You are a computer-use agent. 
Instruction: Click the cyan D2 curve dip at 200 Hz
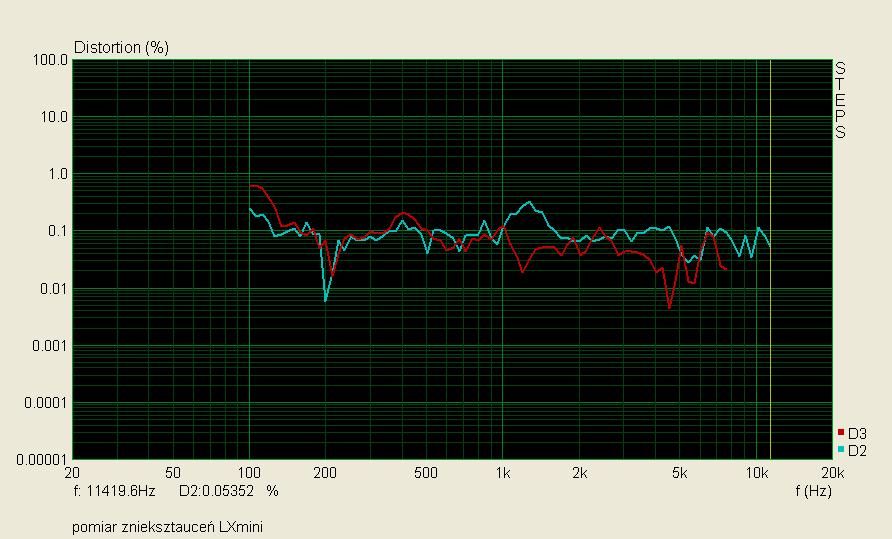[325, 299]
